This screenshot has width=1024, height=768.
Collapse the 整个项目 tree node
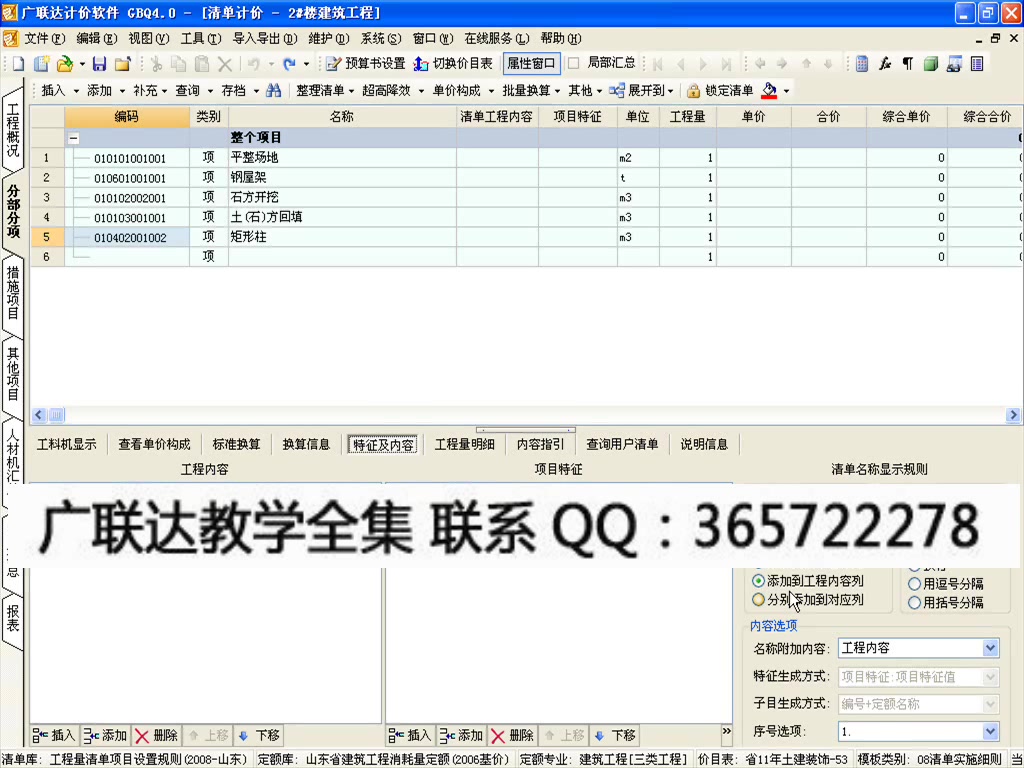pyautogui.click(x=73, y=137)
